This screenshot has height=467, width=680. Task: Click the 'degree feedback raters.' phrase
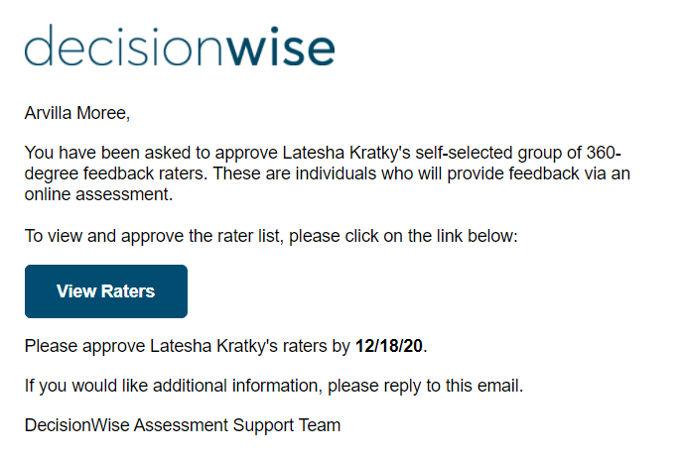pyautogui.click(x=116, y=174)
